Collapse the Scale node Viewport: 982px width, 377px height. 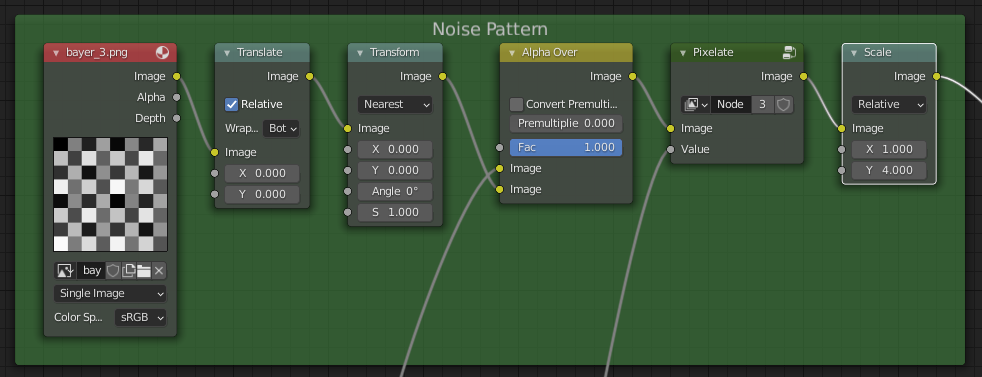[x=854, y=53]
